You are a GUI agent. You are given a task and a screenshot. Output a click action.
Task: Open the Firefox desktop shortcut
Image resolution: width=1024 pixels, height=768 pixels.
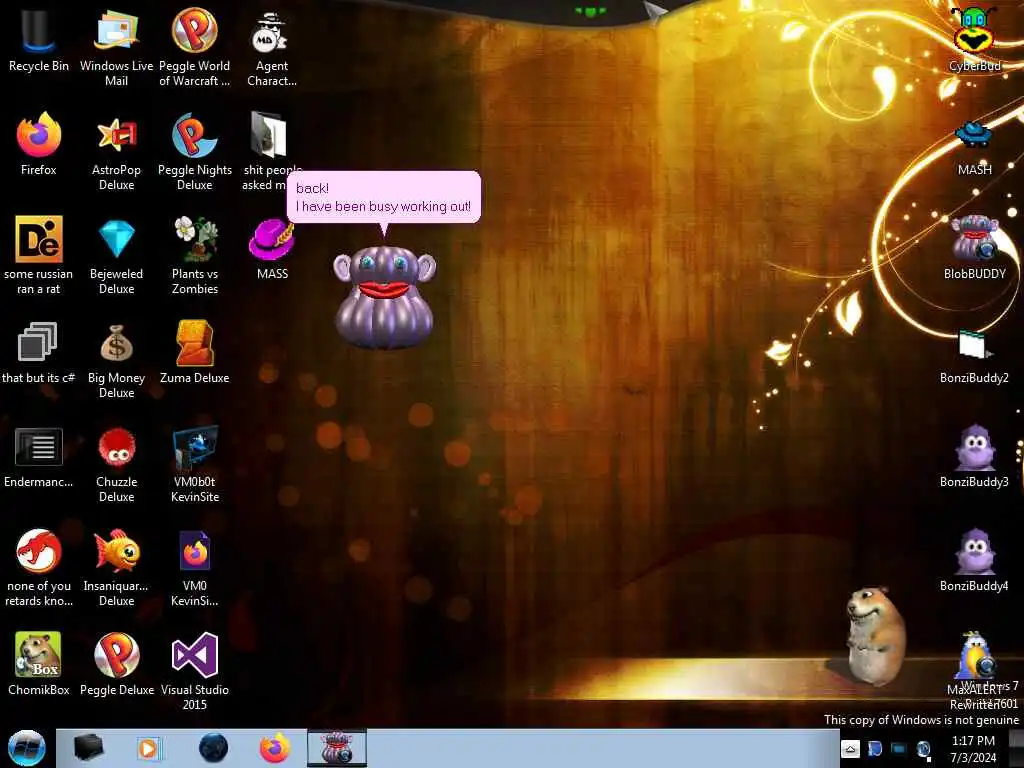(x=39, y=144)
